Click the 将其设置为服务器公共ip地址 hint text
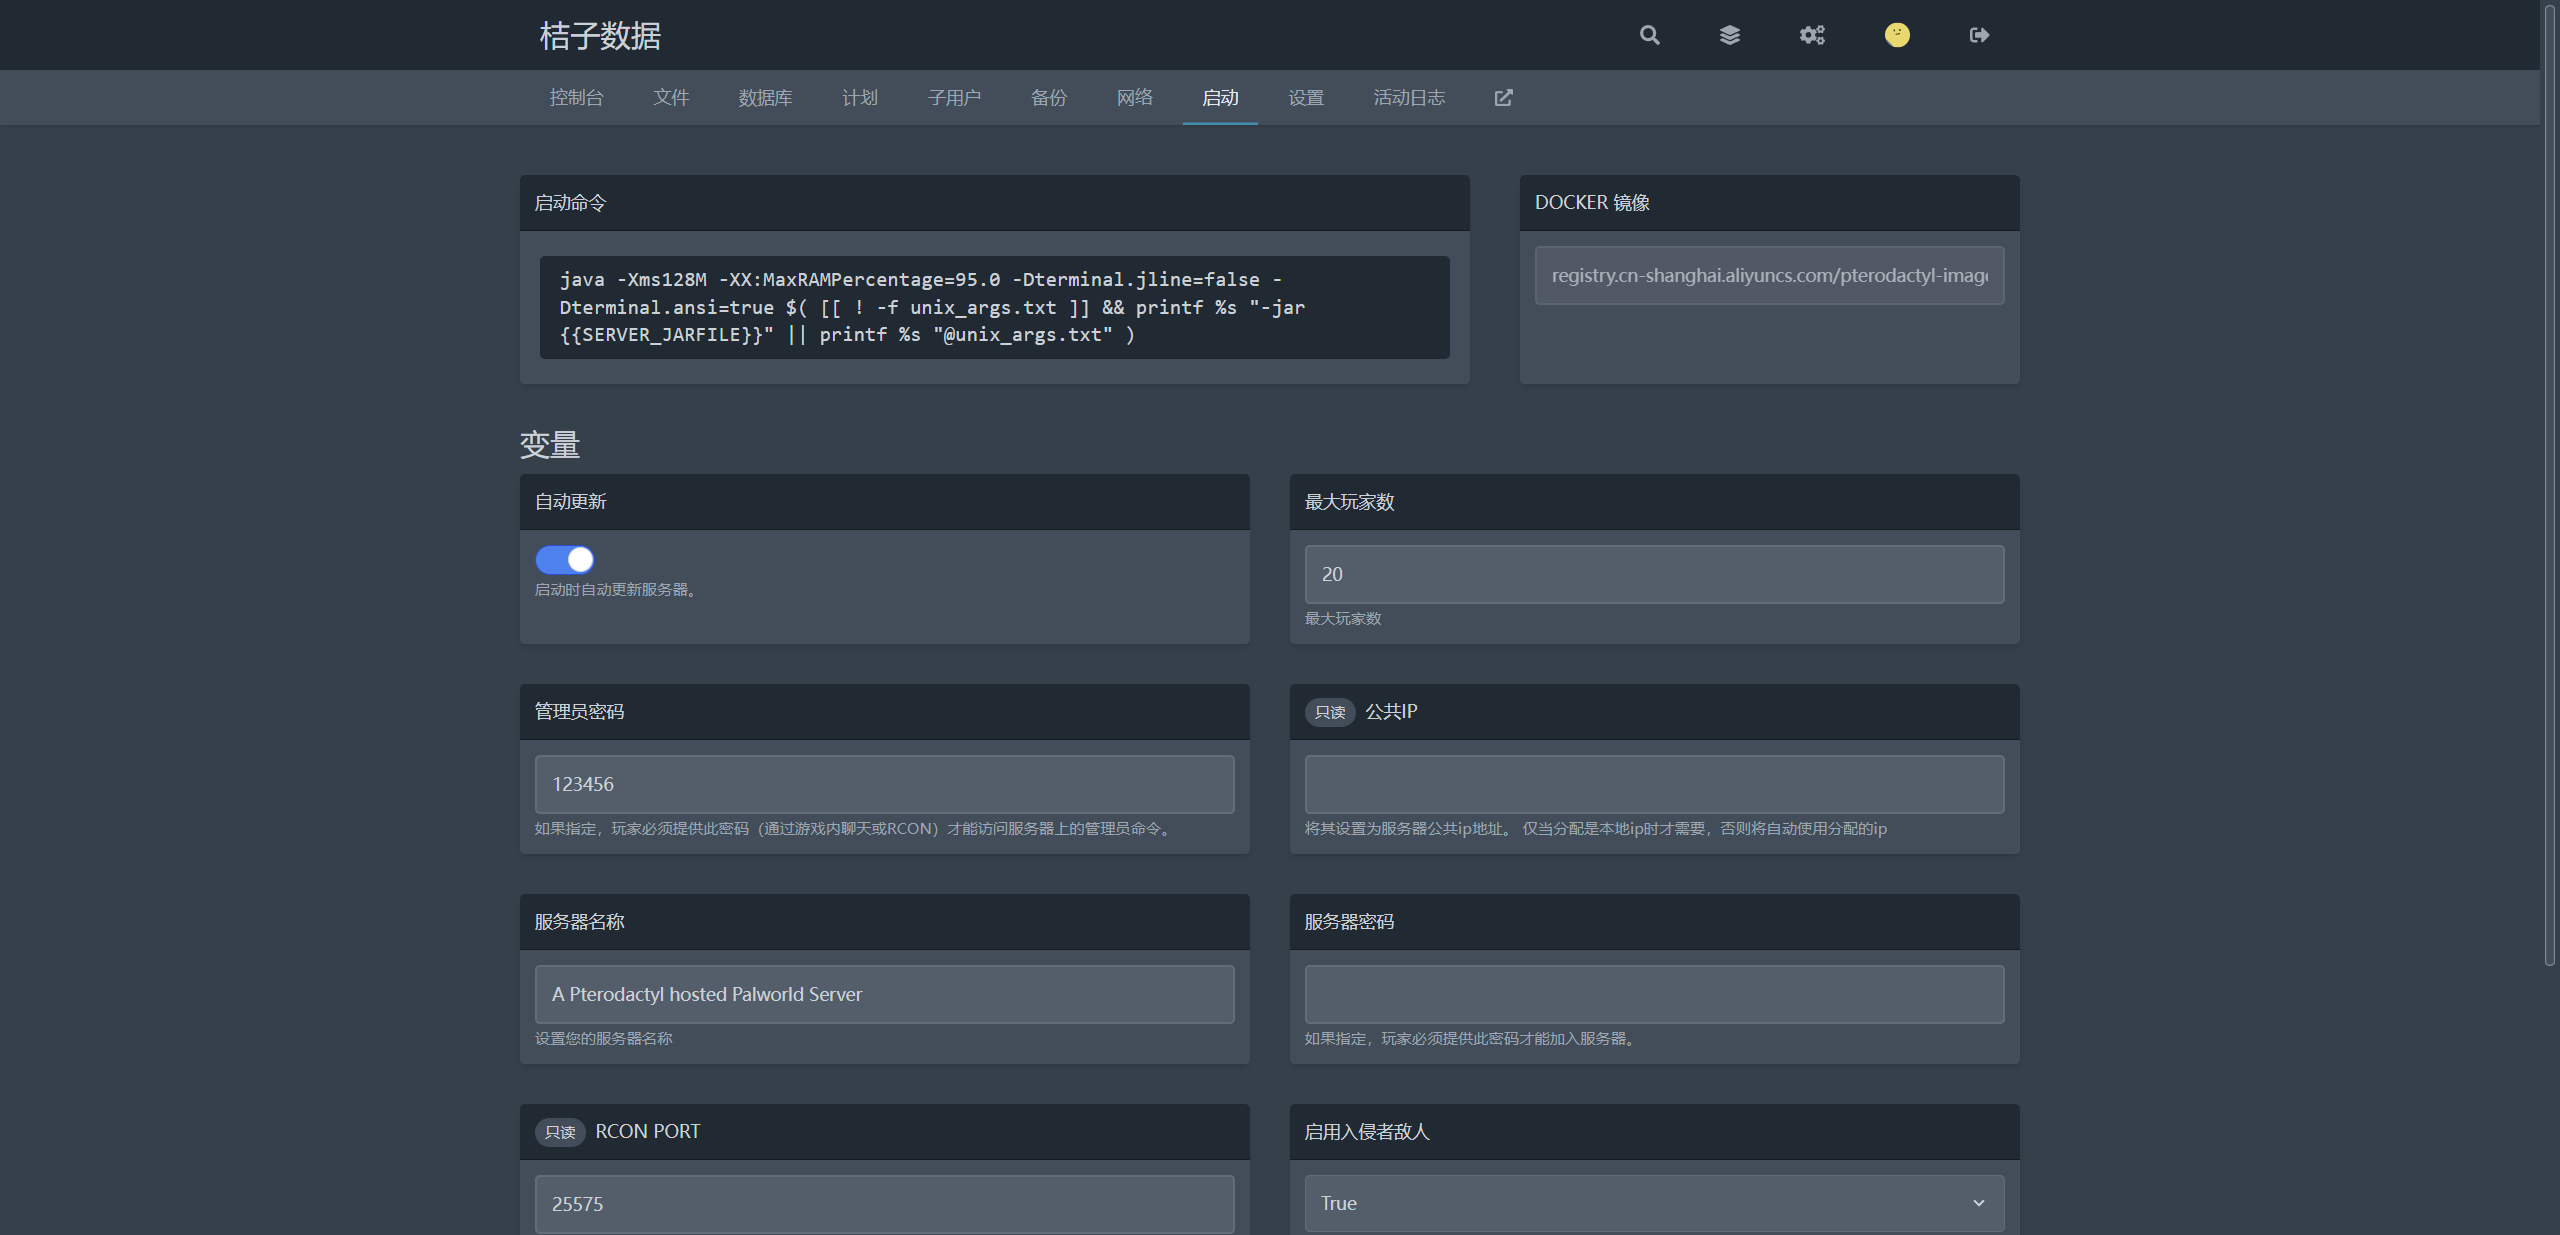The width and height of the screenshot is (2560, 1235). point(1595,829)
